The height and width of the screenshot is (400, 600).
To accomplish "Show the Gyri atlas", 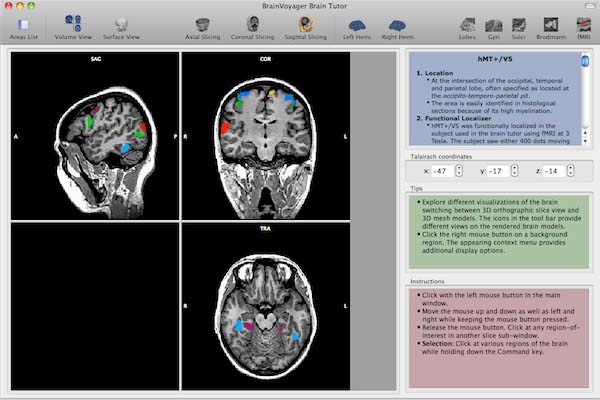I will click(x=494, y=25).
